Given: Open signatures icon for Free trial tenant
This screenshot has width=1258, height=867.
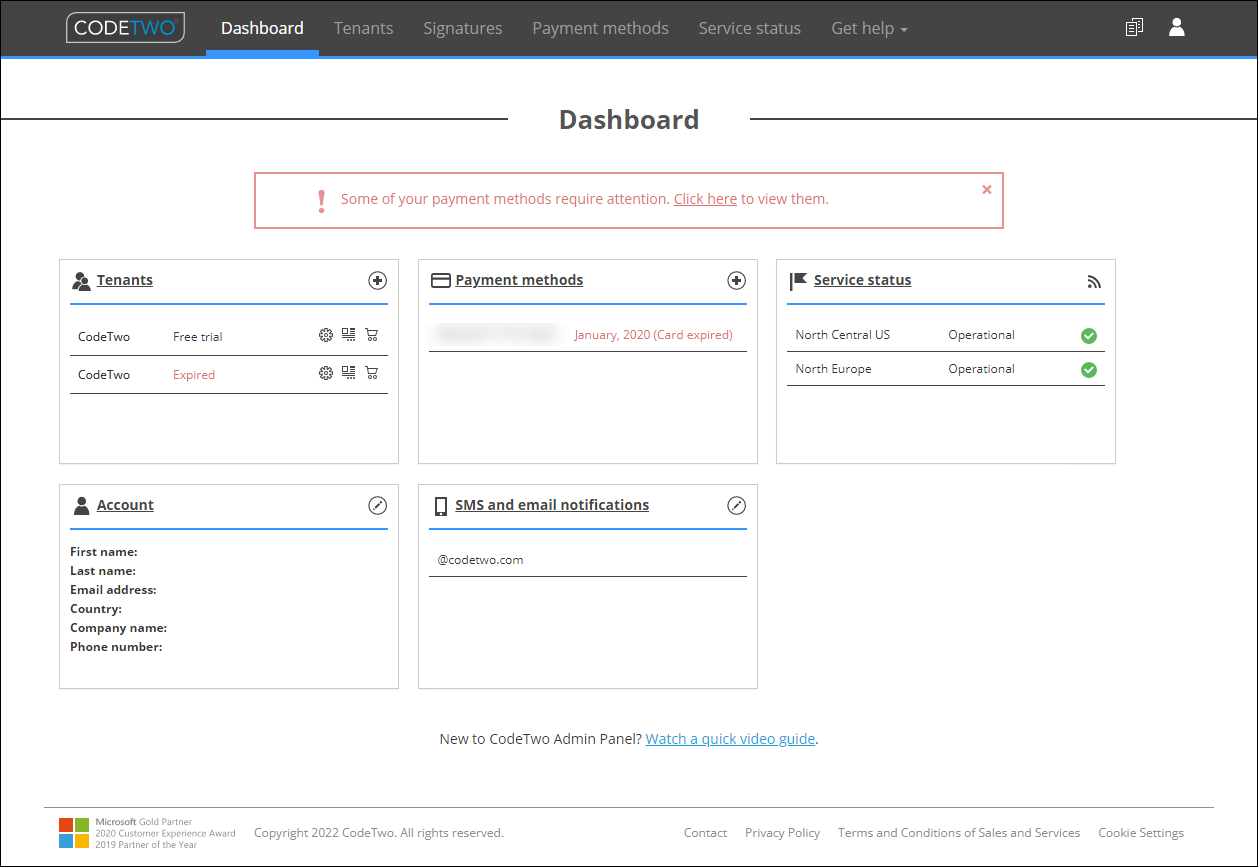Looking at the screenshot, I should pyautogui.click(x=348, y=336).
